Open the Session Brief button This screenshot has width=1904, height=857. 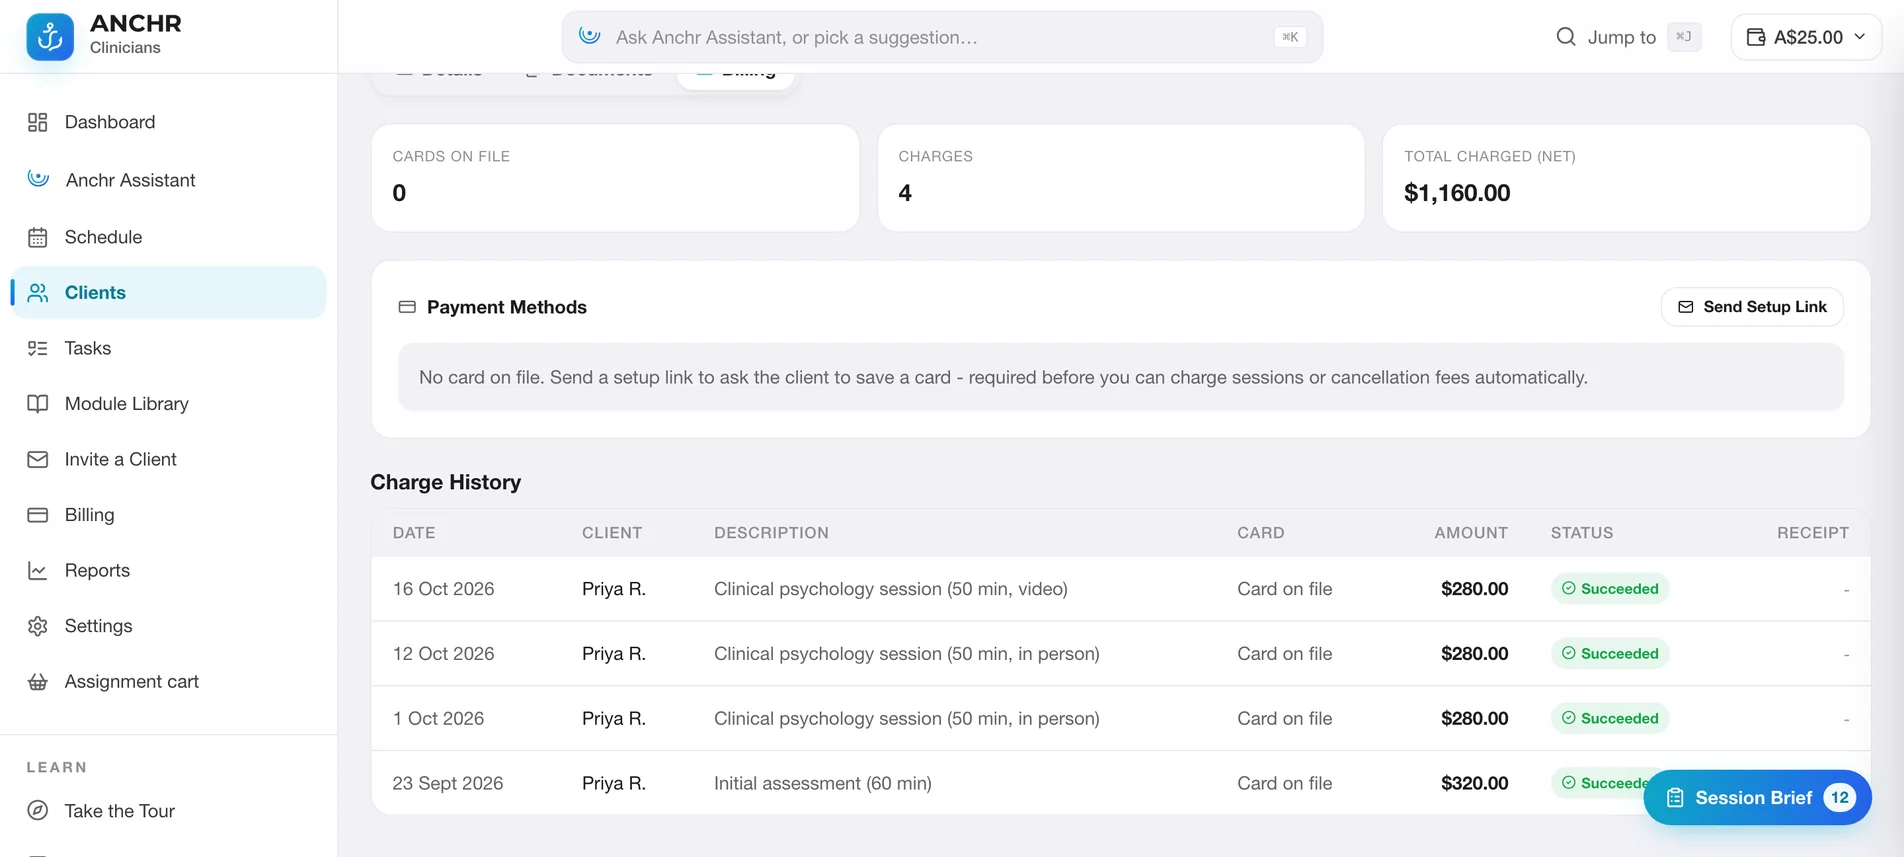click(1757, 797)
